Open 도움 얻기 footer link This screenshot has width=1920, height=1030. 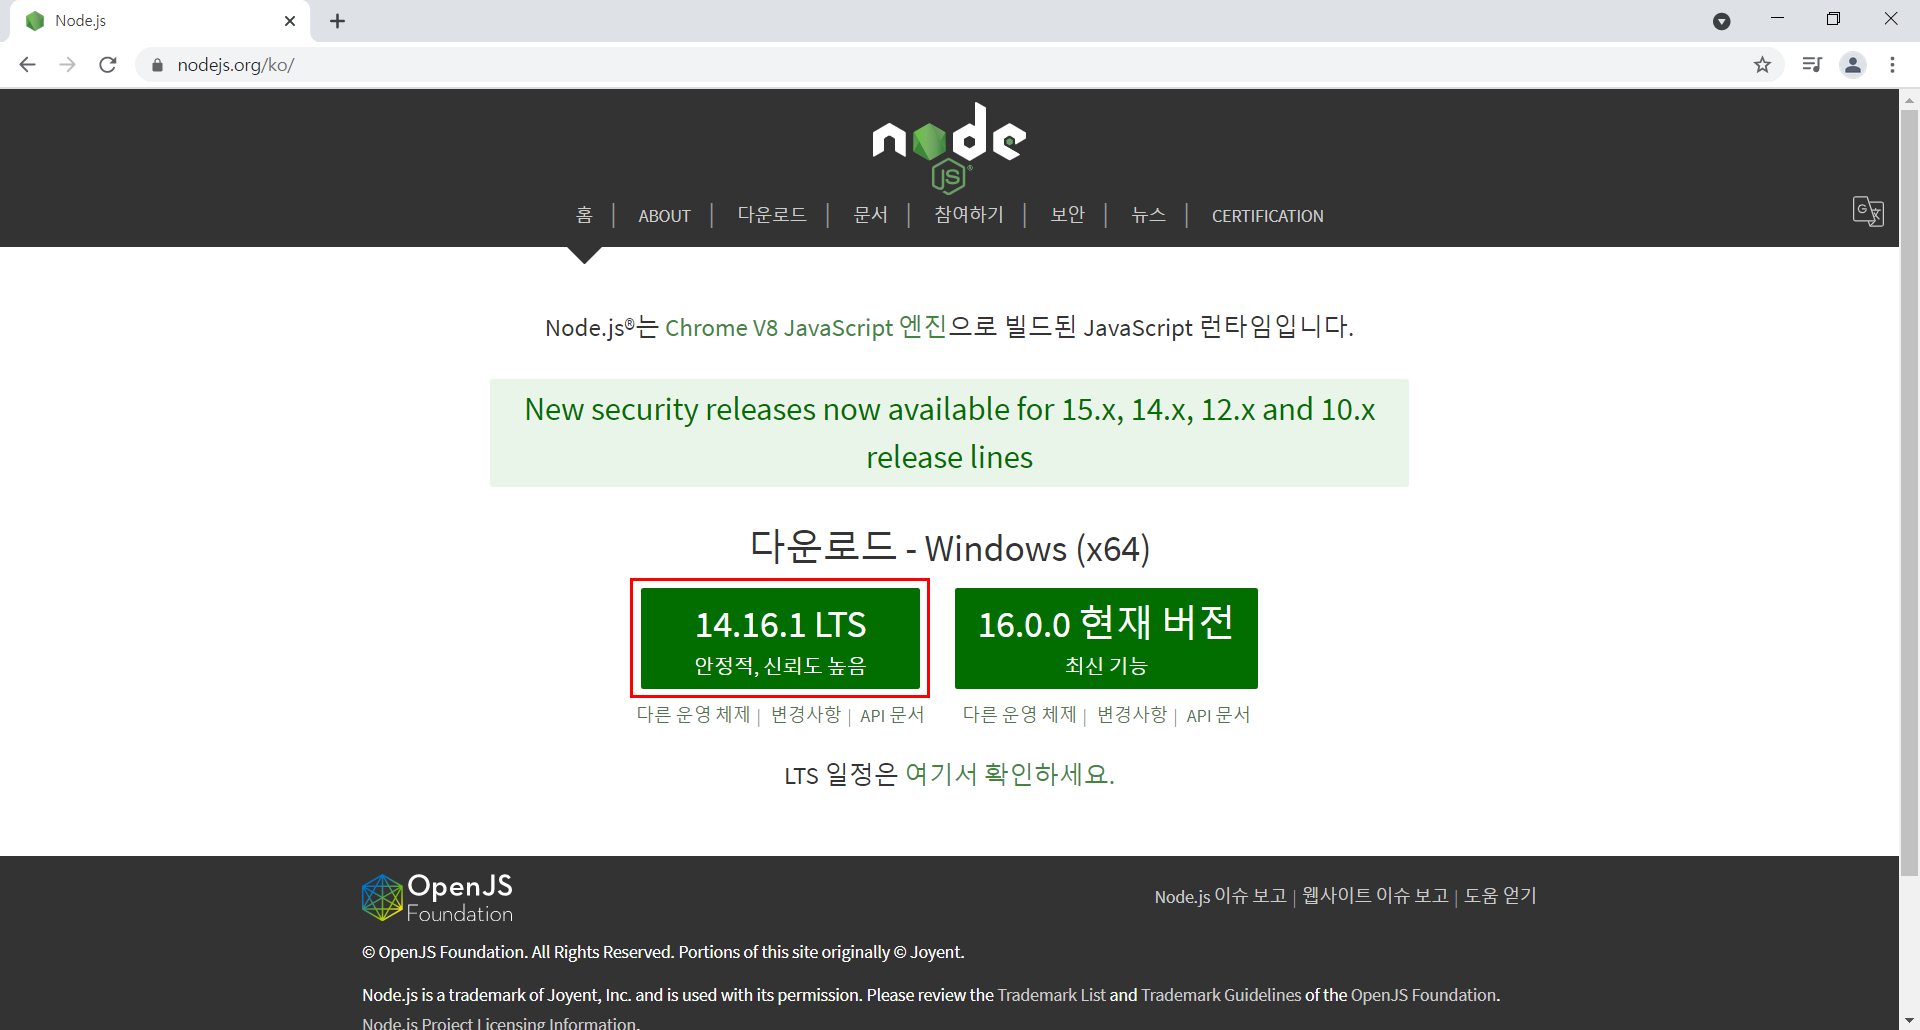click(1500, 896)
